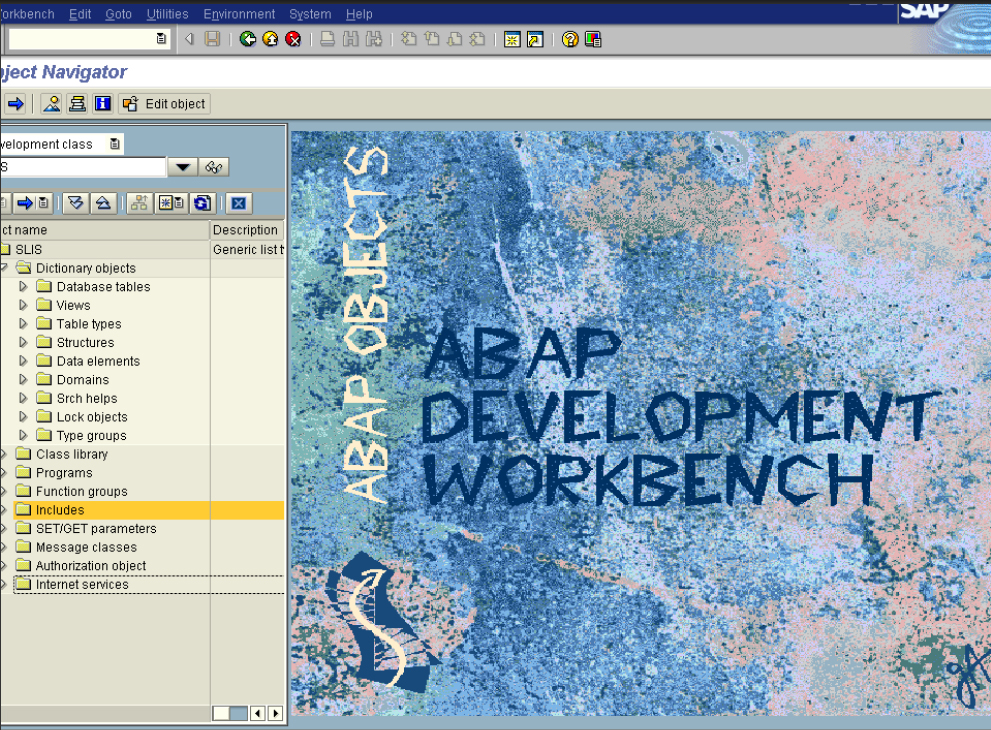Expand the Lock objects node
Viewport: 991px width, 730px height.
23,417
